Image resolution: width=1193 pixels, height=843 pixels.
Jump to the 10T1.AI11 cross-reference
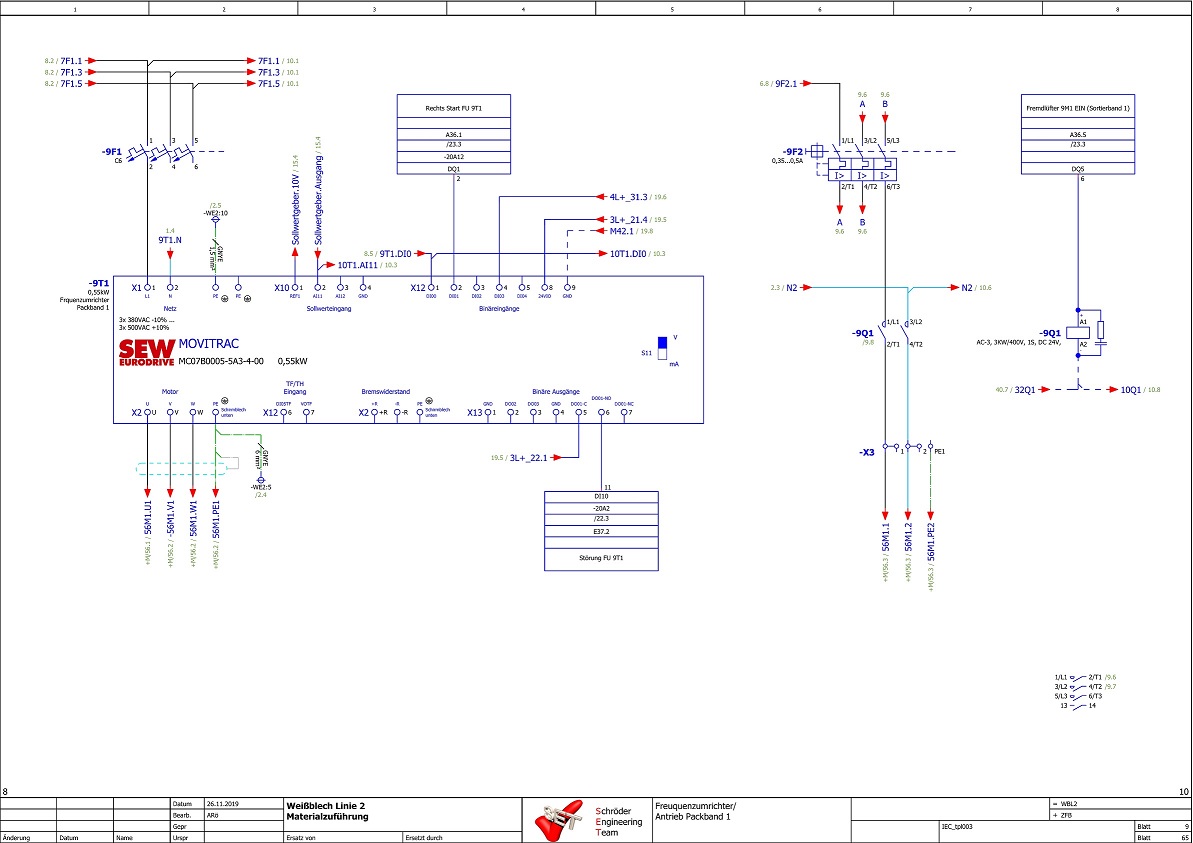(x=357, y=265)
